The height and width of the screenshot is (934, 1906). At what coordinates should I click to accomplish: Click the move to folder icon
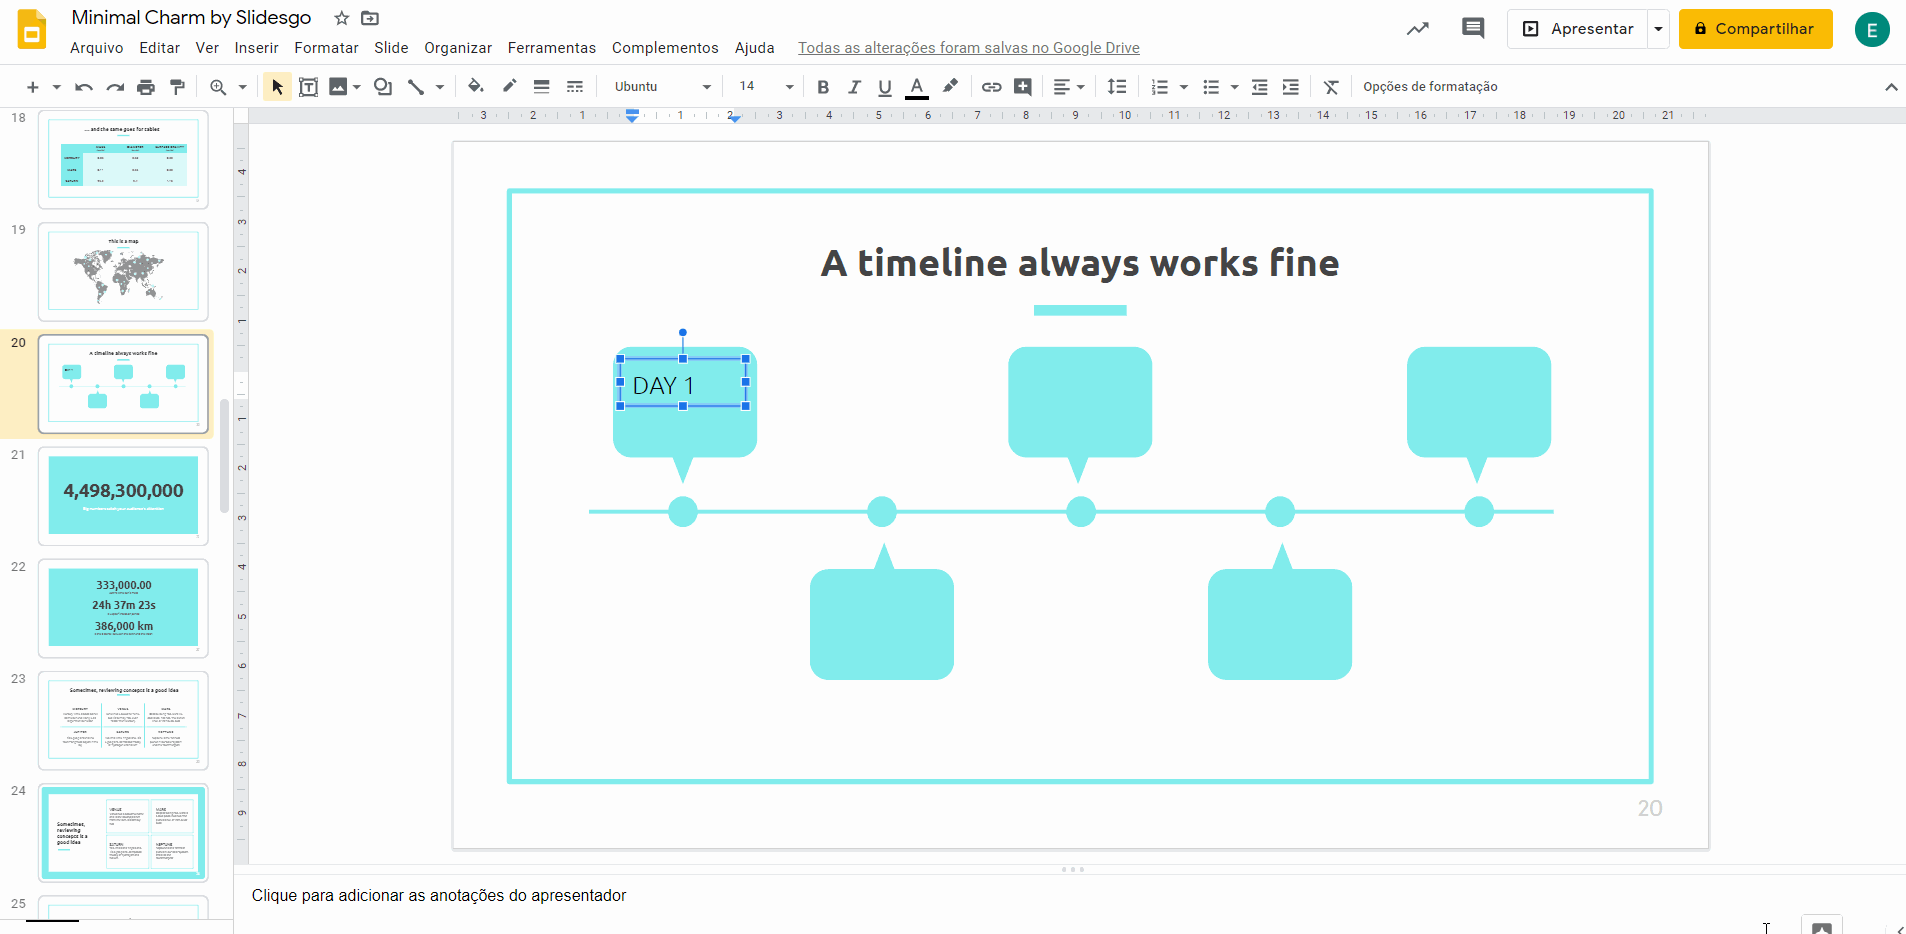point(370,18)
